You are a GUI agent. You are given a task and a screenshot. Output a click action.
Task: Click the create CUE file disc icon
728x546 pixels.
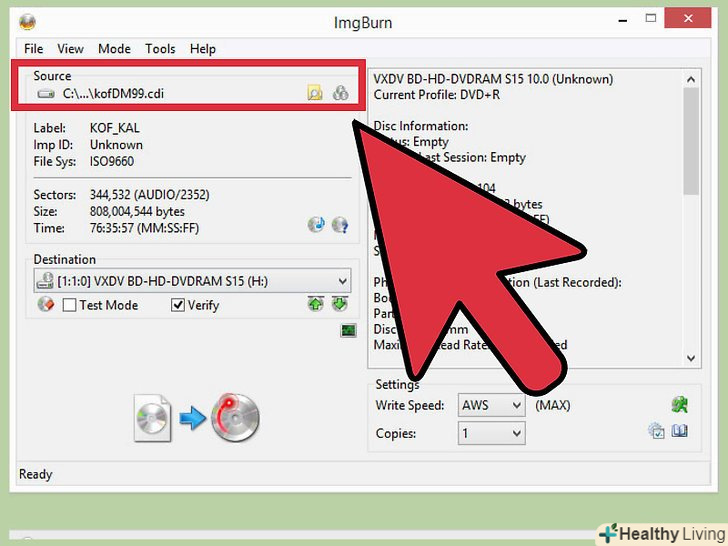pyautogui.click(x=340, y=93)
